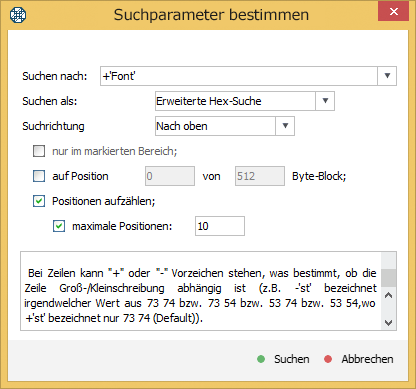416x389 pixels.
Task: Click the Byte-Block; label
Action: 319,176
